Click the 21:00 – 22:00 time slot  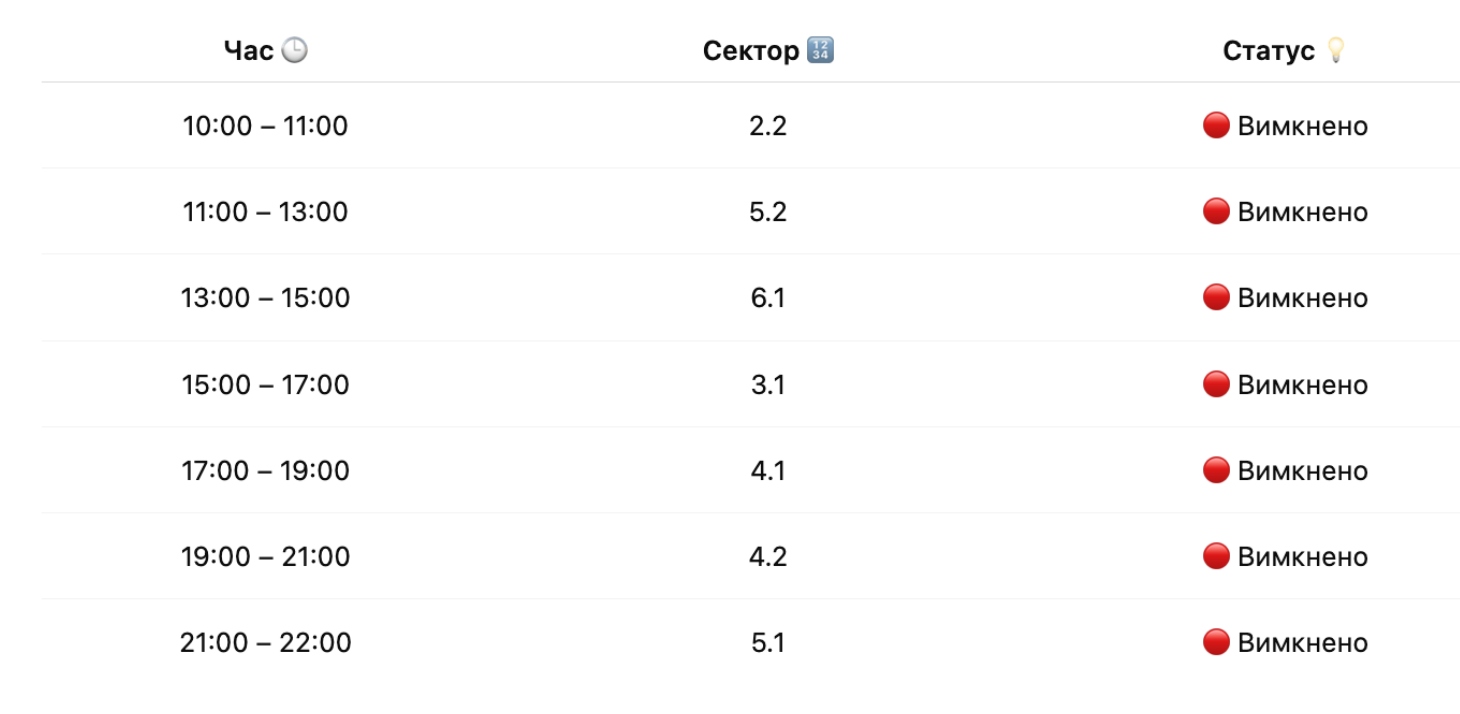[x=265, y=643]
